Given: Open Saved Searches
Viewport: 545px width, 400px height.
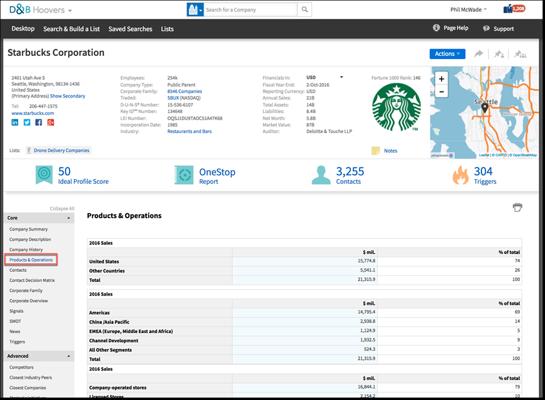Looking at the screenshot, I should click(130, 29).
